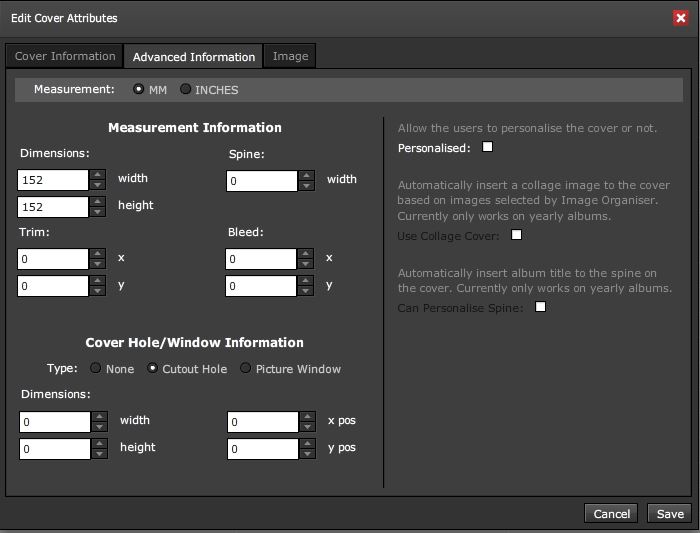Viewport: 700px width, 533px height.
Task: Increase x pos with up arrow
Action: pyautogui.click(x=307, y=416)
